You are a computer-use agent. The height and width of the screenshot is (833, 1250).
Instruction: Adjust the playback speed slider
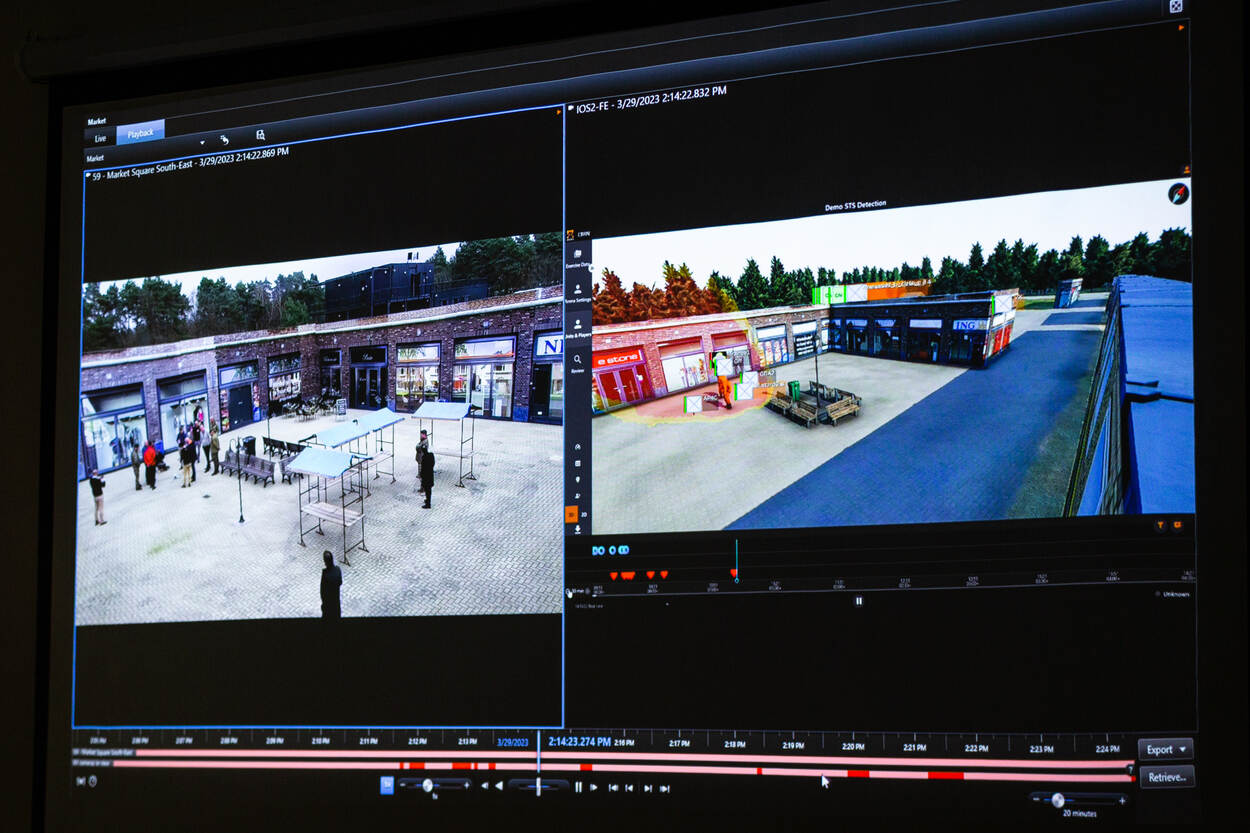pos(428,786)
